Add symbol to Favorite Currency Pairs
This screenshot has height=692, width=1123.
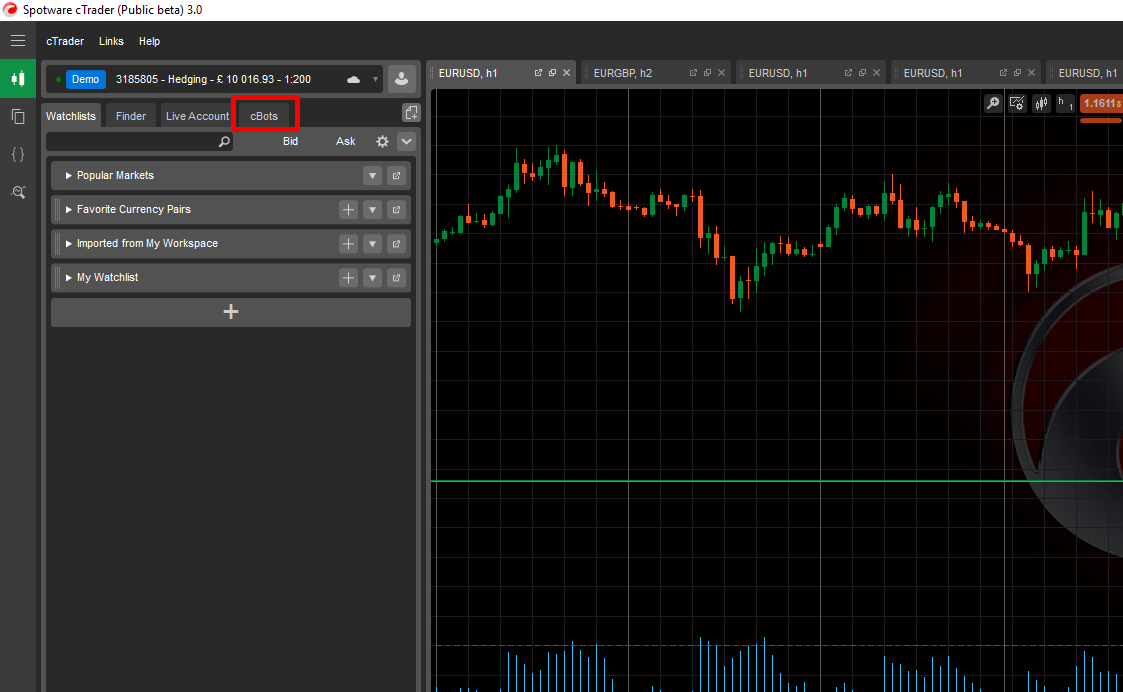[x=348, y=209]
